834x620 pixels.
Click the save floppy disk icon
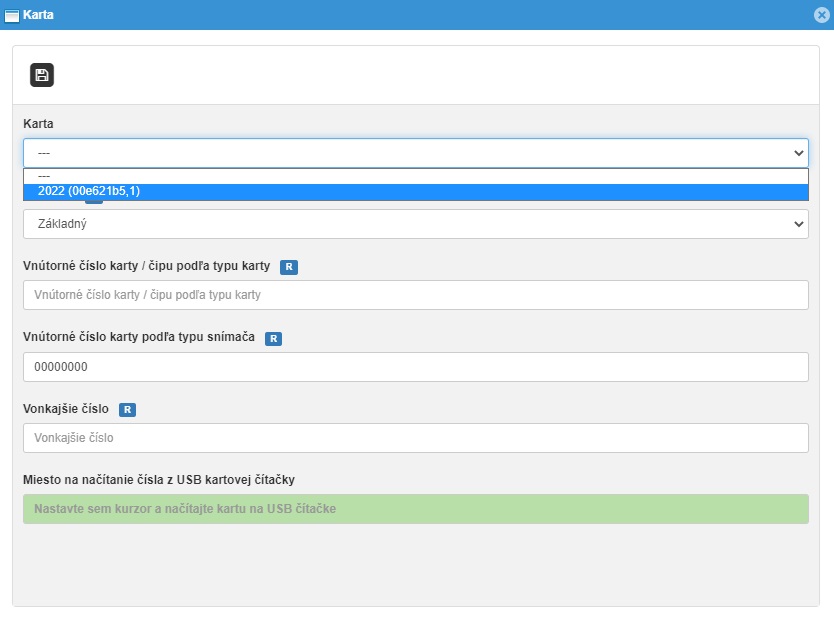point(42,75)
